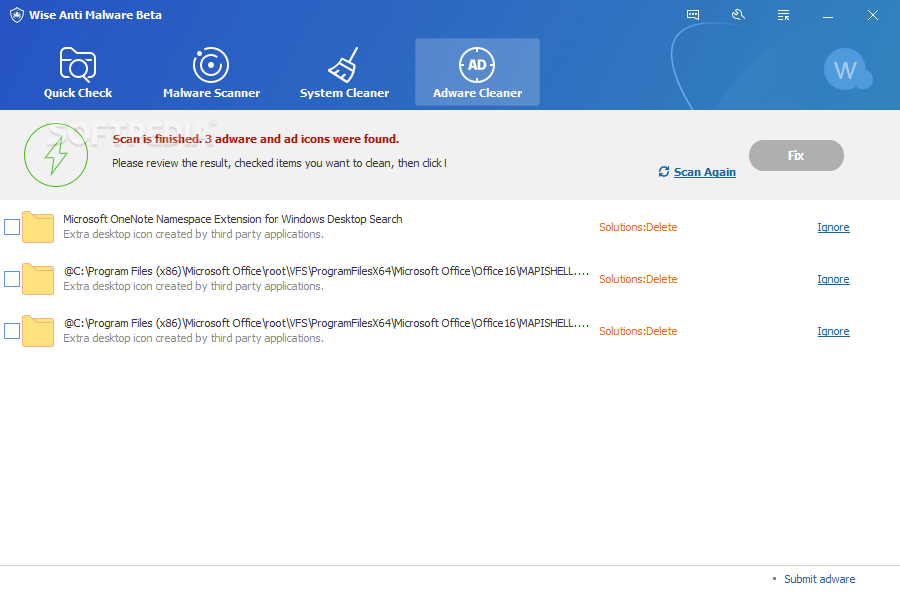900x595 pixels.
Task: Open the tools wrench icon in title bar
Action: click(738, 15)
